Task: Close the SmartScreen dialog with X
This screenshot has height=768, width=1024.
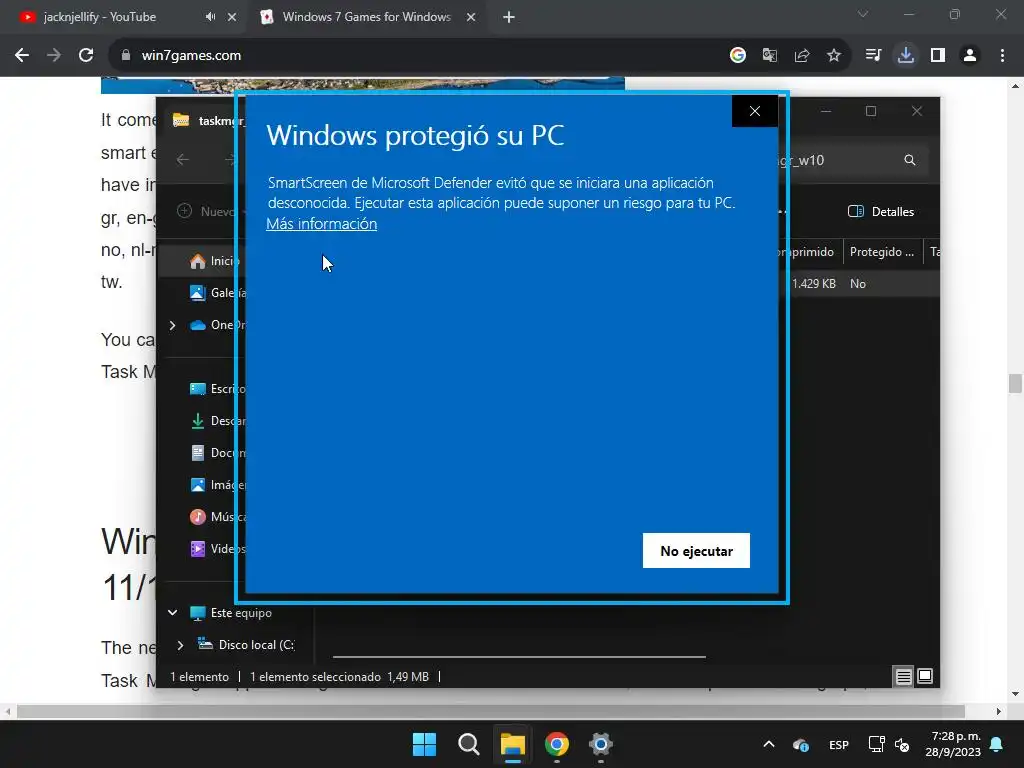Action: point(755,111)
